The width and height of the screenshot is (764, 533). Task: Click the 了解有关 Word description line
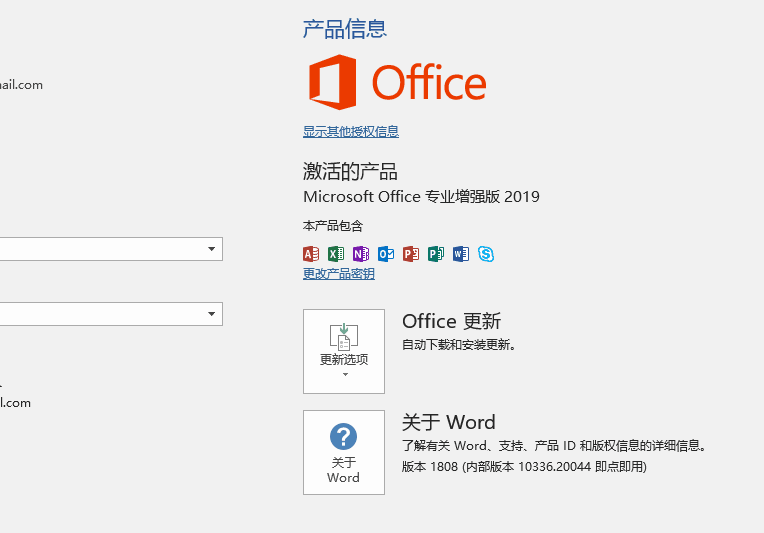point(554,446)
